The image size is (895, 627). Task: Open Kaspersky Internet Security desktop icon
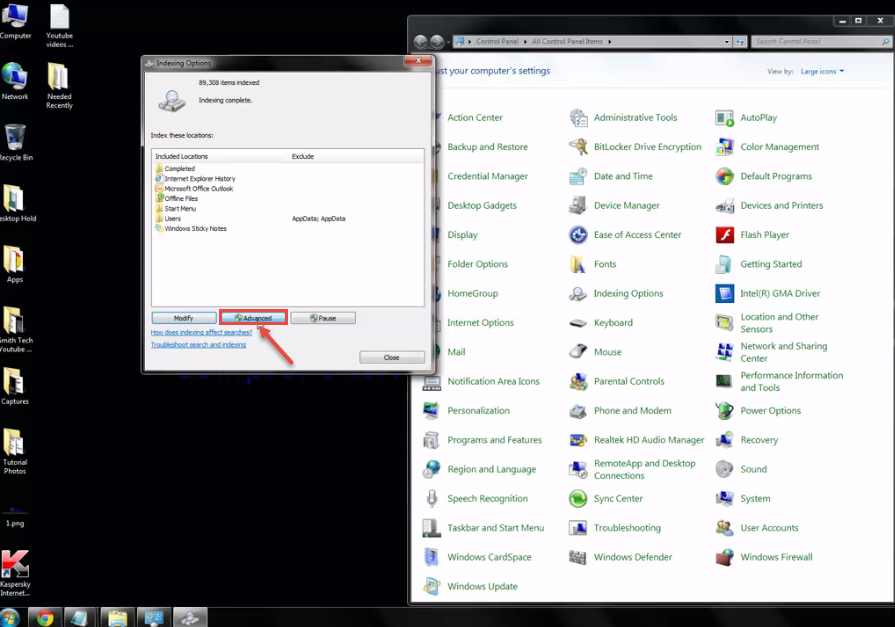15,573
